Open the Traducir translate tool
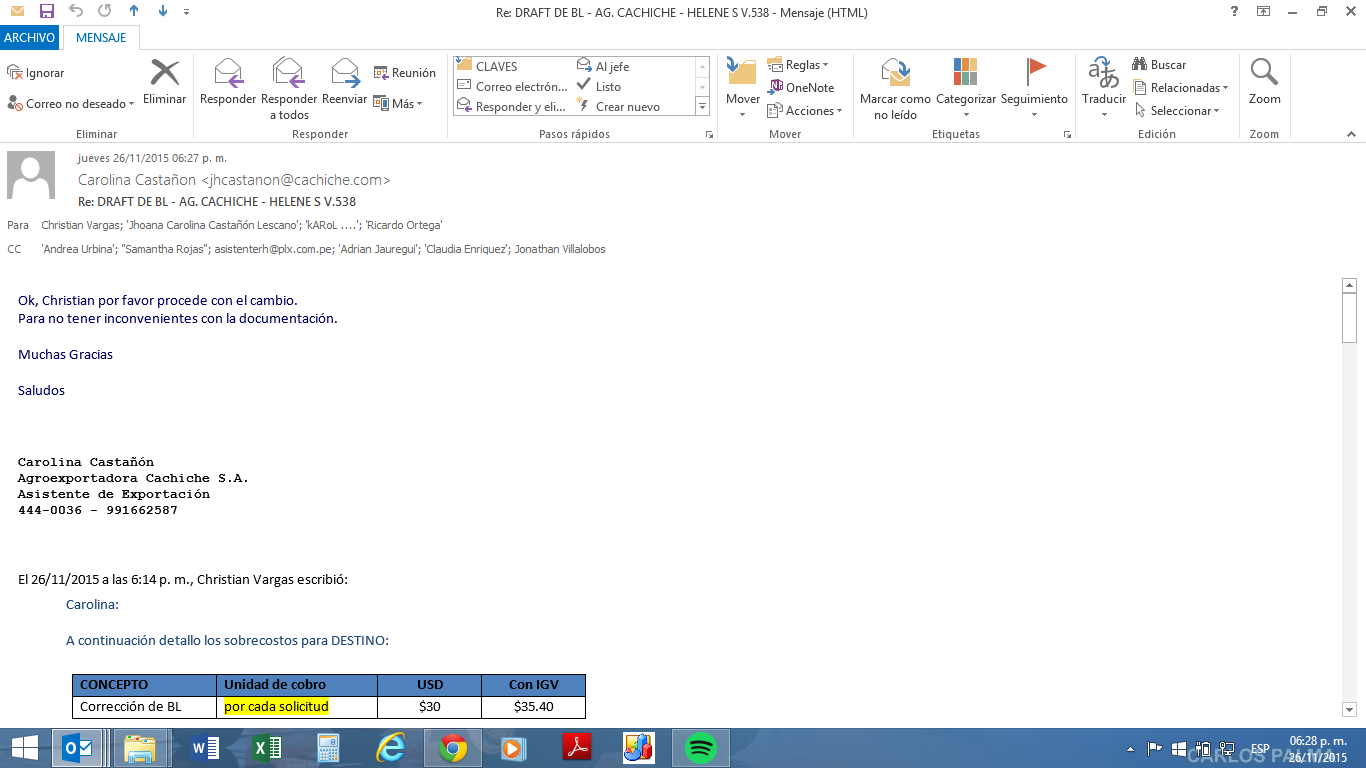Image resolution: width=1366 pixels, height=768 pixels. pos(1104,74)
